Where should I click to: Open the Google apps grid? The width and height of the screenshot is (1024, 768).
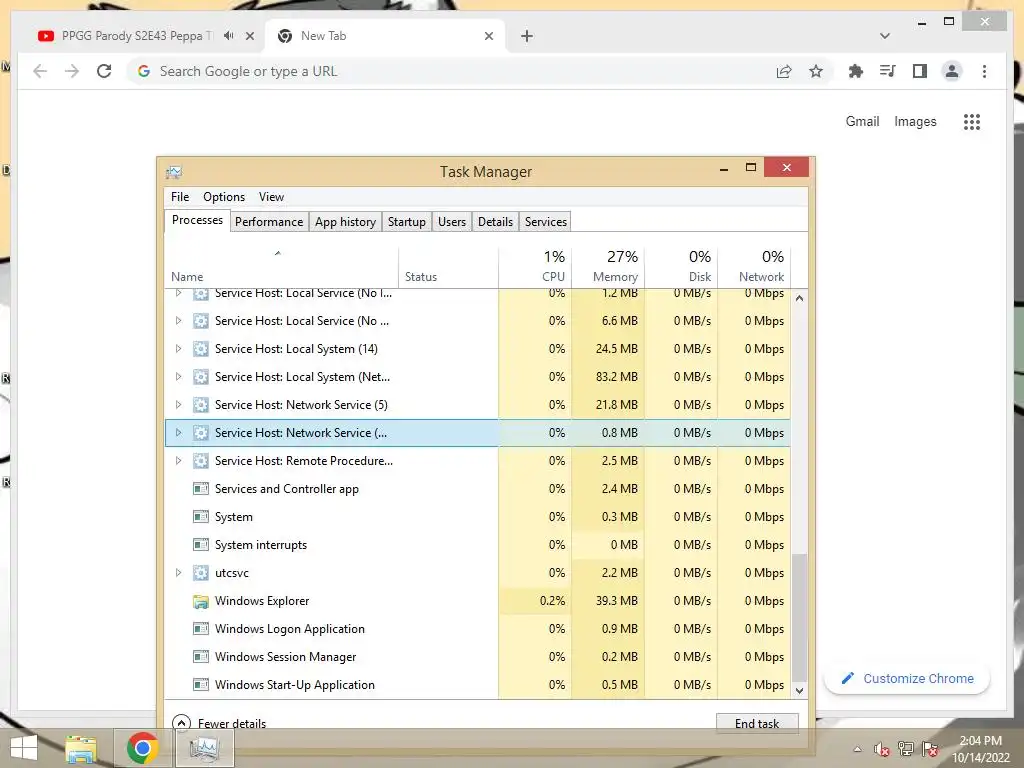pos(972,121)
